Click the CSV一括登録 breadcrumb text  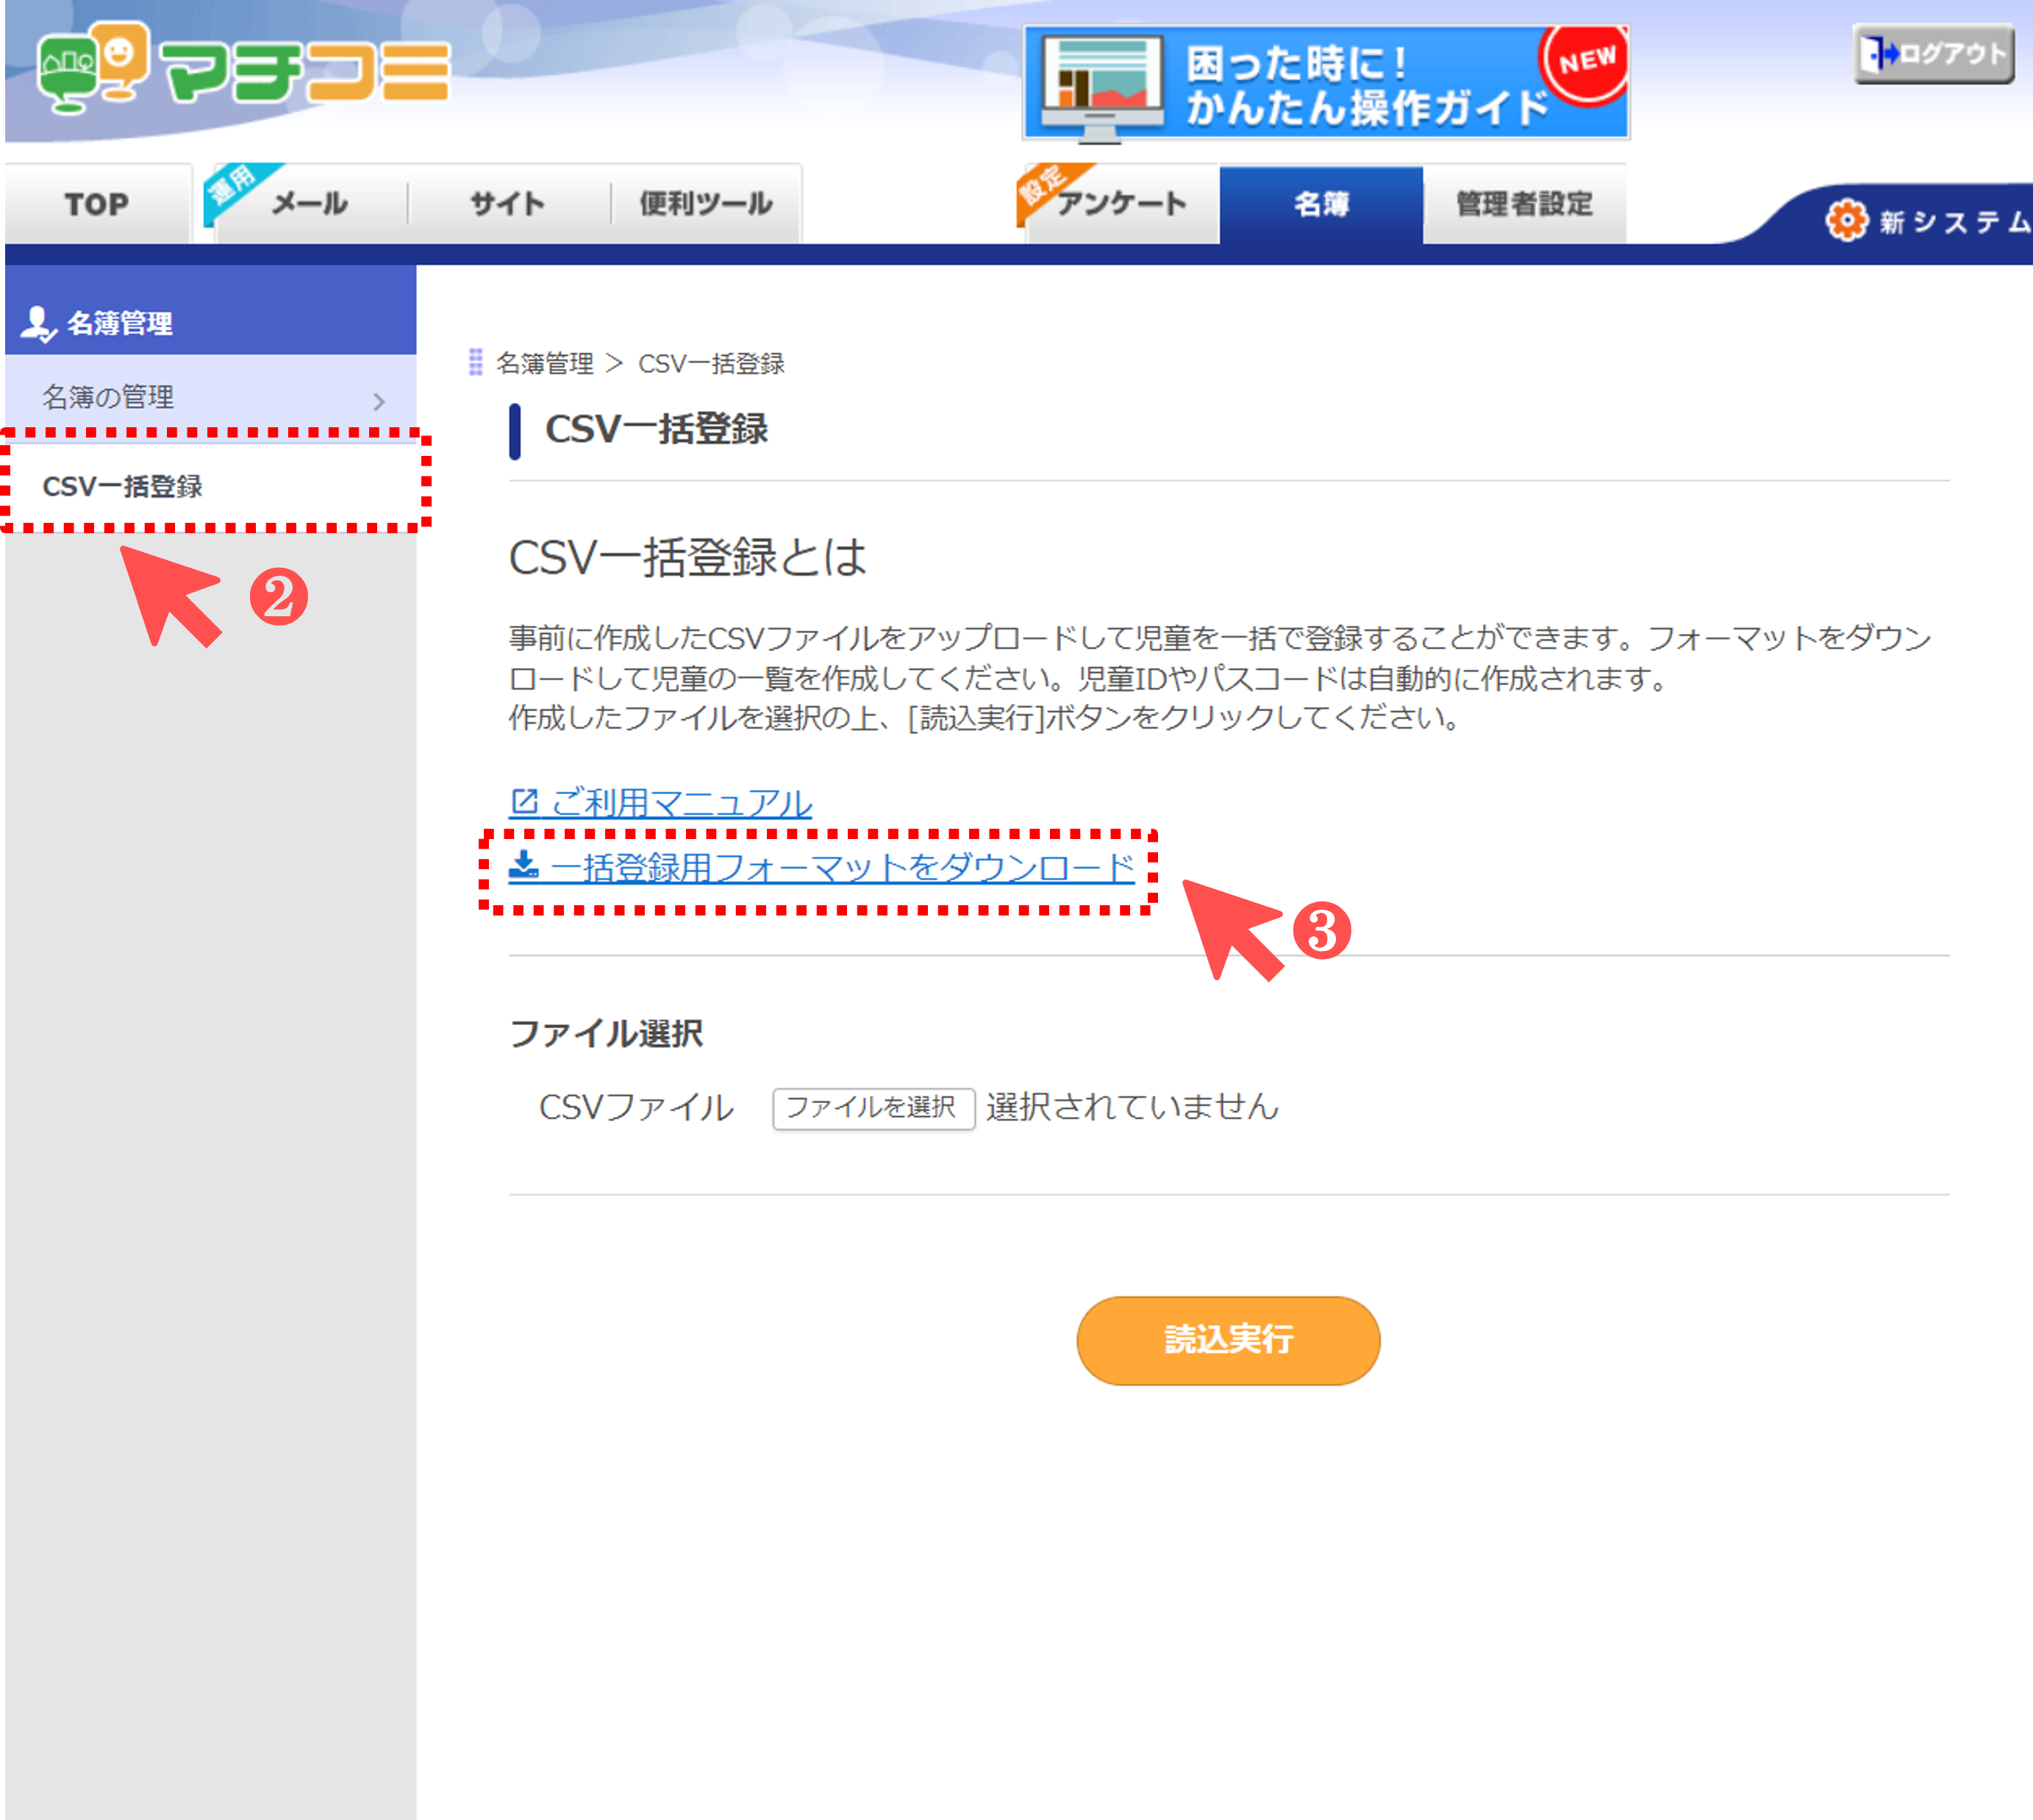[711, 363]
